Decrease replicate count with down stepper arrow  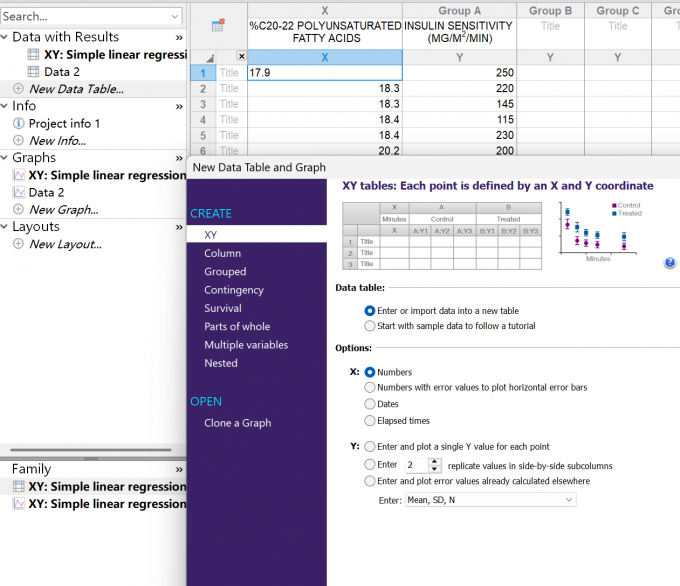pyautogui.click(x=435, y=469)
